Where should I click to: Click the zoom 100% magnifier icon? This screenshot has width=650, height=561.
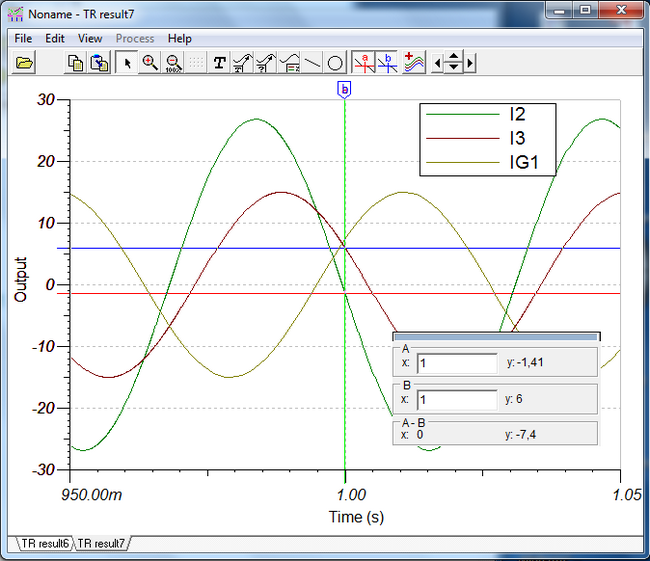coord(173,63)
